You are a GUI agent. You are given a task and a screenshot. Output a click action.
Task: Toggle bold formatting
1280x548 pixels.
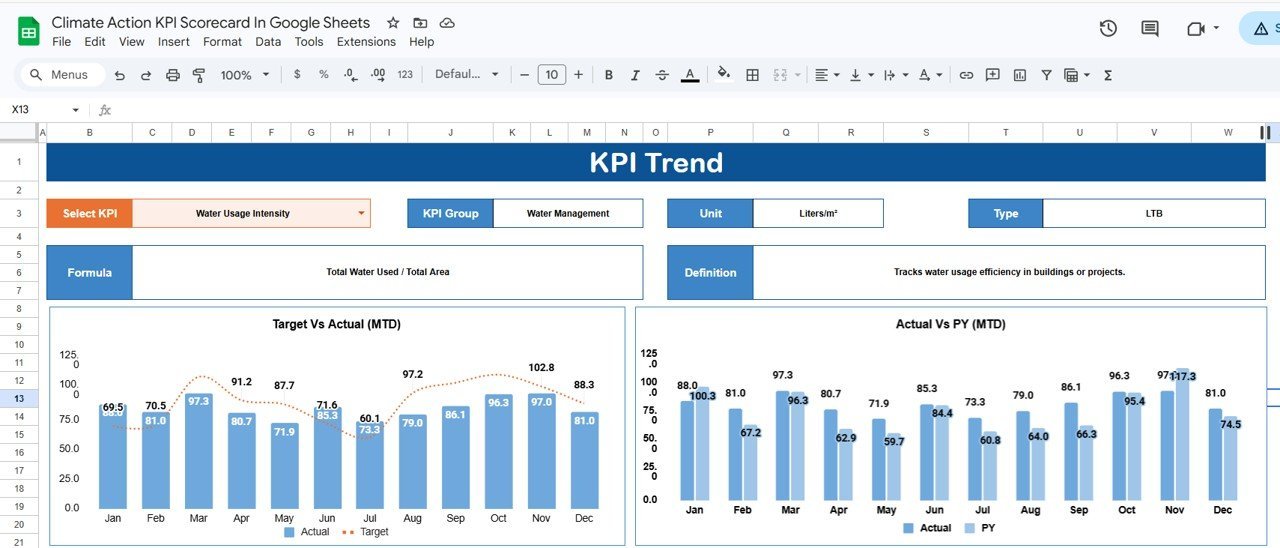click(608, 75)
